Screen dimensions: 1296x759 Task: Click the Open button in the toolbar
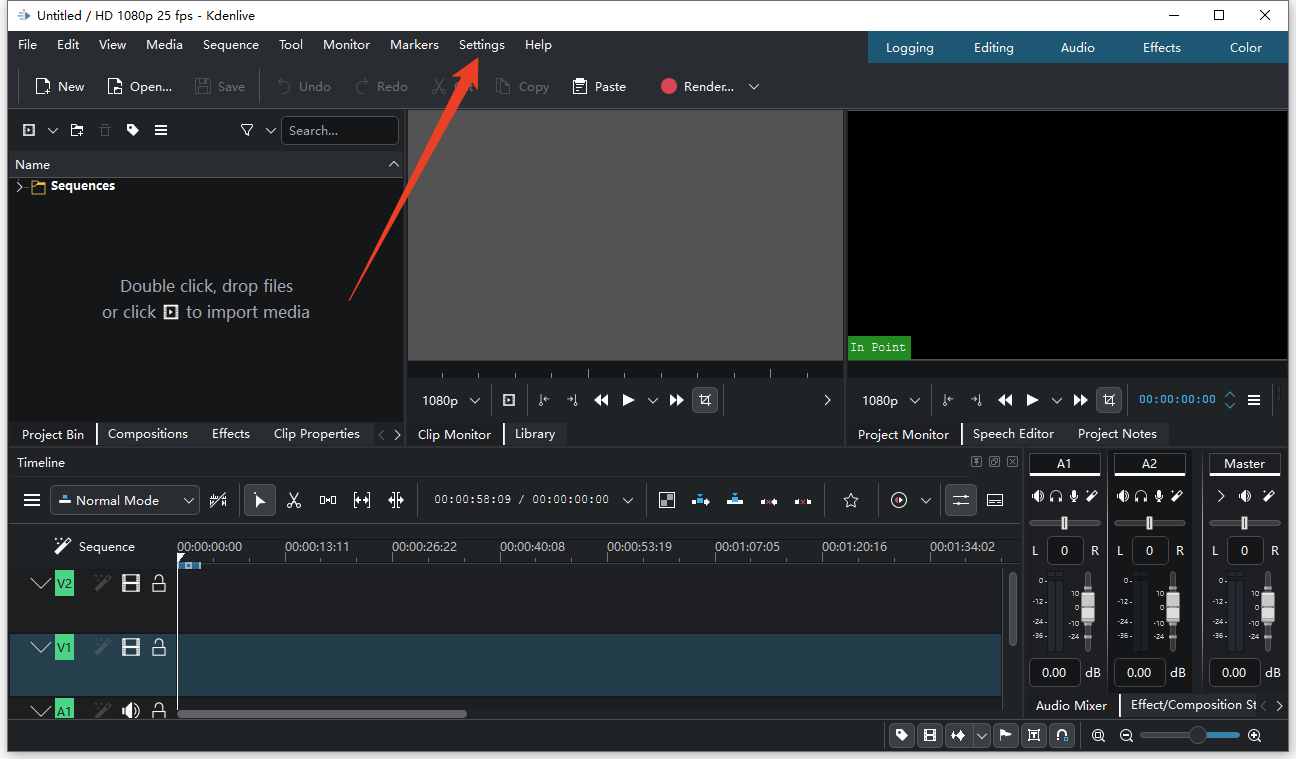point(140,87)
